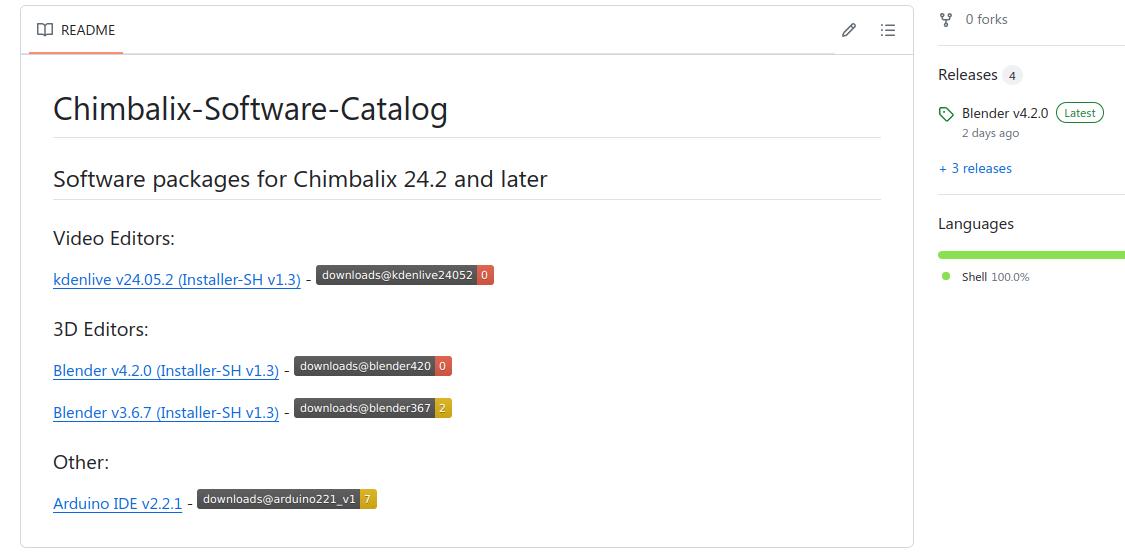Image resolution: width=1125 pixels, height=557 pixels.
Task: Open the Blender v4.2.0 latest release
Action: point(1004,113)
